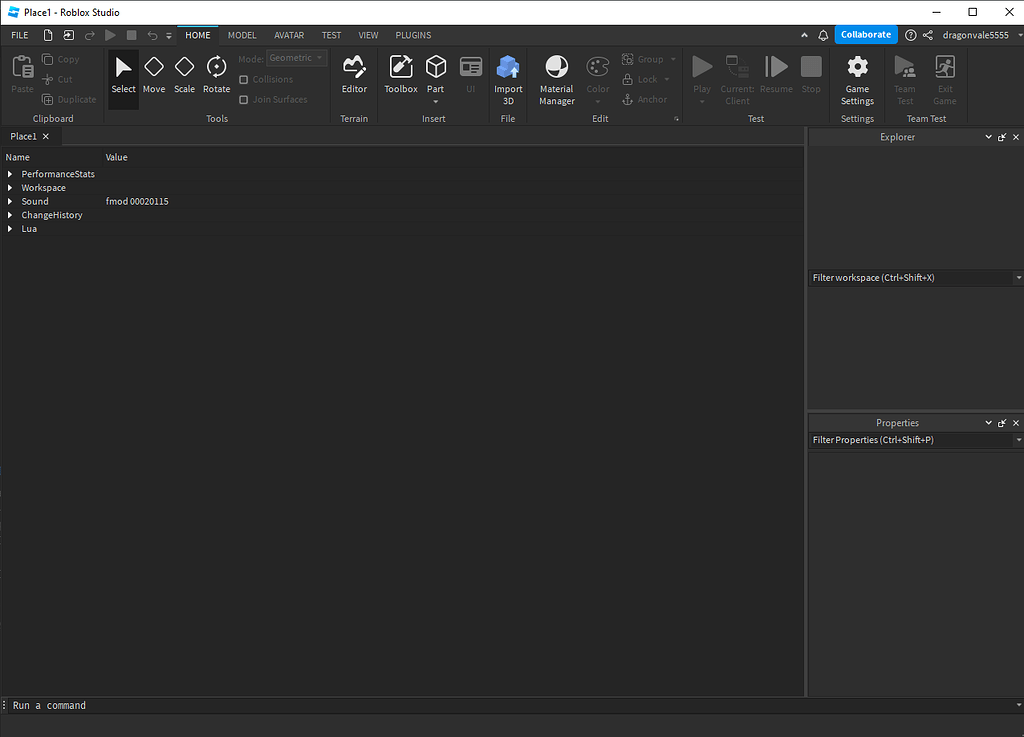Open the Terrain Editor
Screen dimensions: 1024x737
[354, 76]
